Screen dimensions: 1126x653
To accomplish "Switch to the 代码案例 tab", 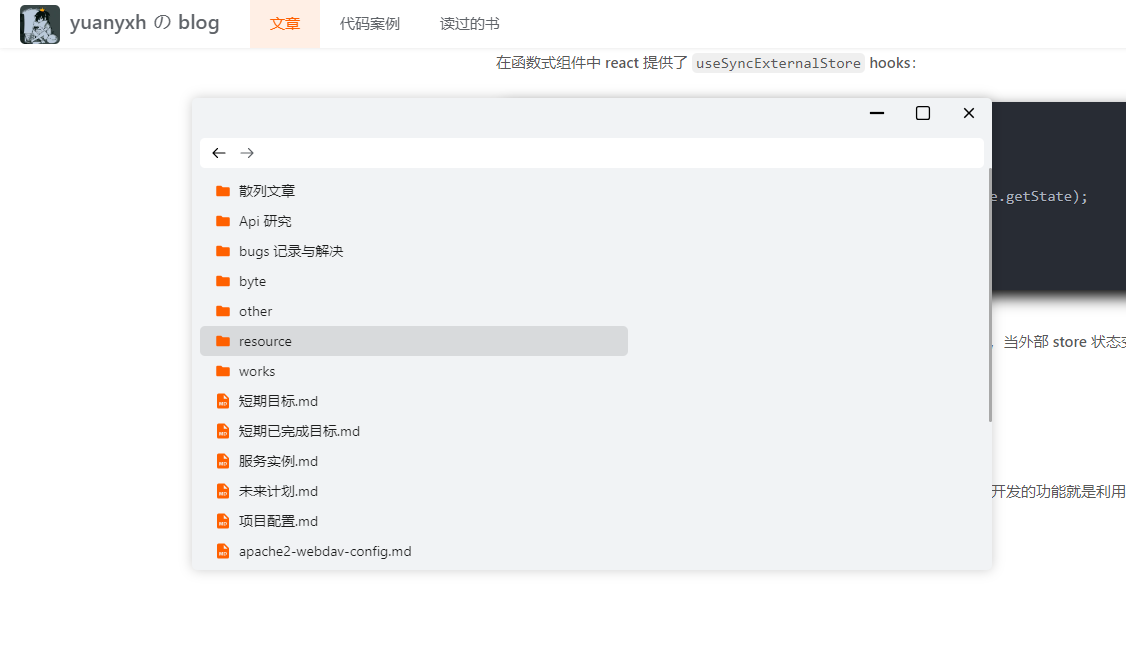I will tap(369, 24).
